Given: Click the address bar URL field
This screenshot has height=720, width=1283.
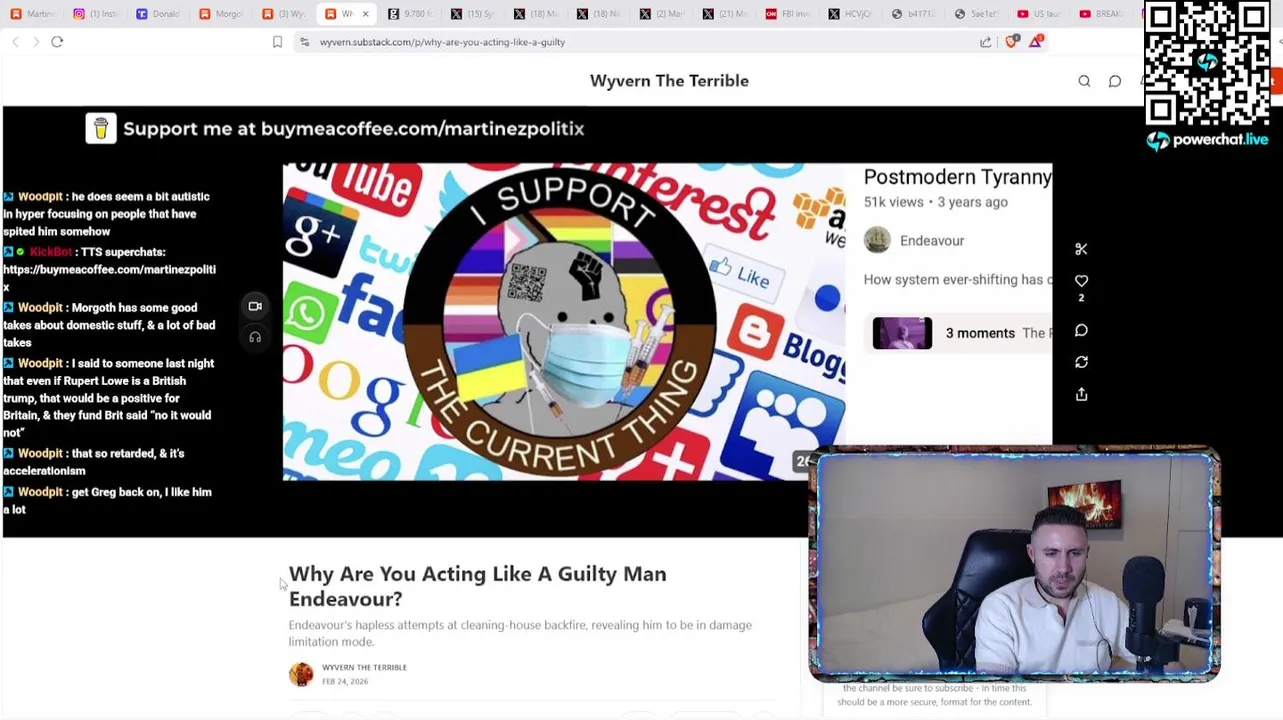Looking at the screenshot, I should click(x=640, y=42).
